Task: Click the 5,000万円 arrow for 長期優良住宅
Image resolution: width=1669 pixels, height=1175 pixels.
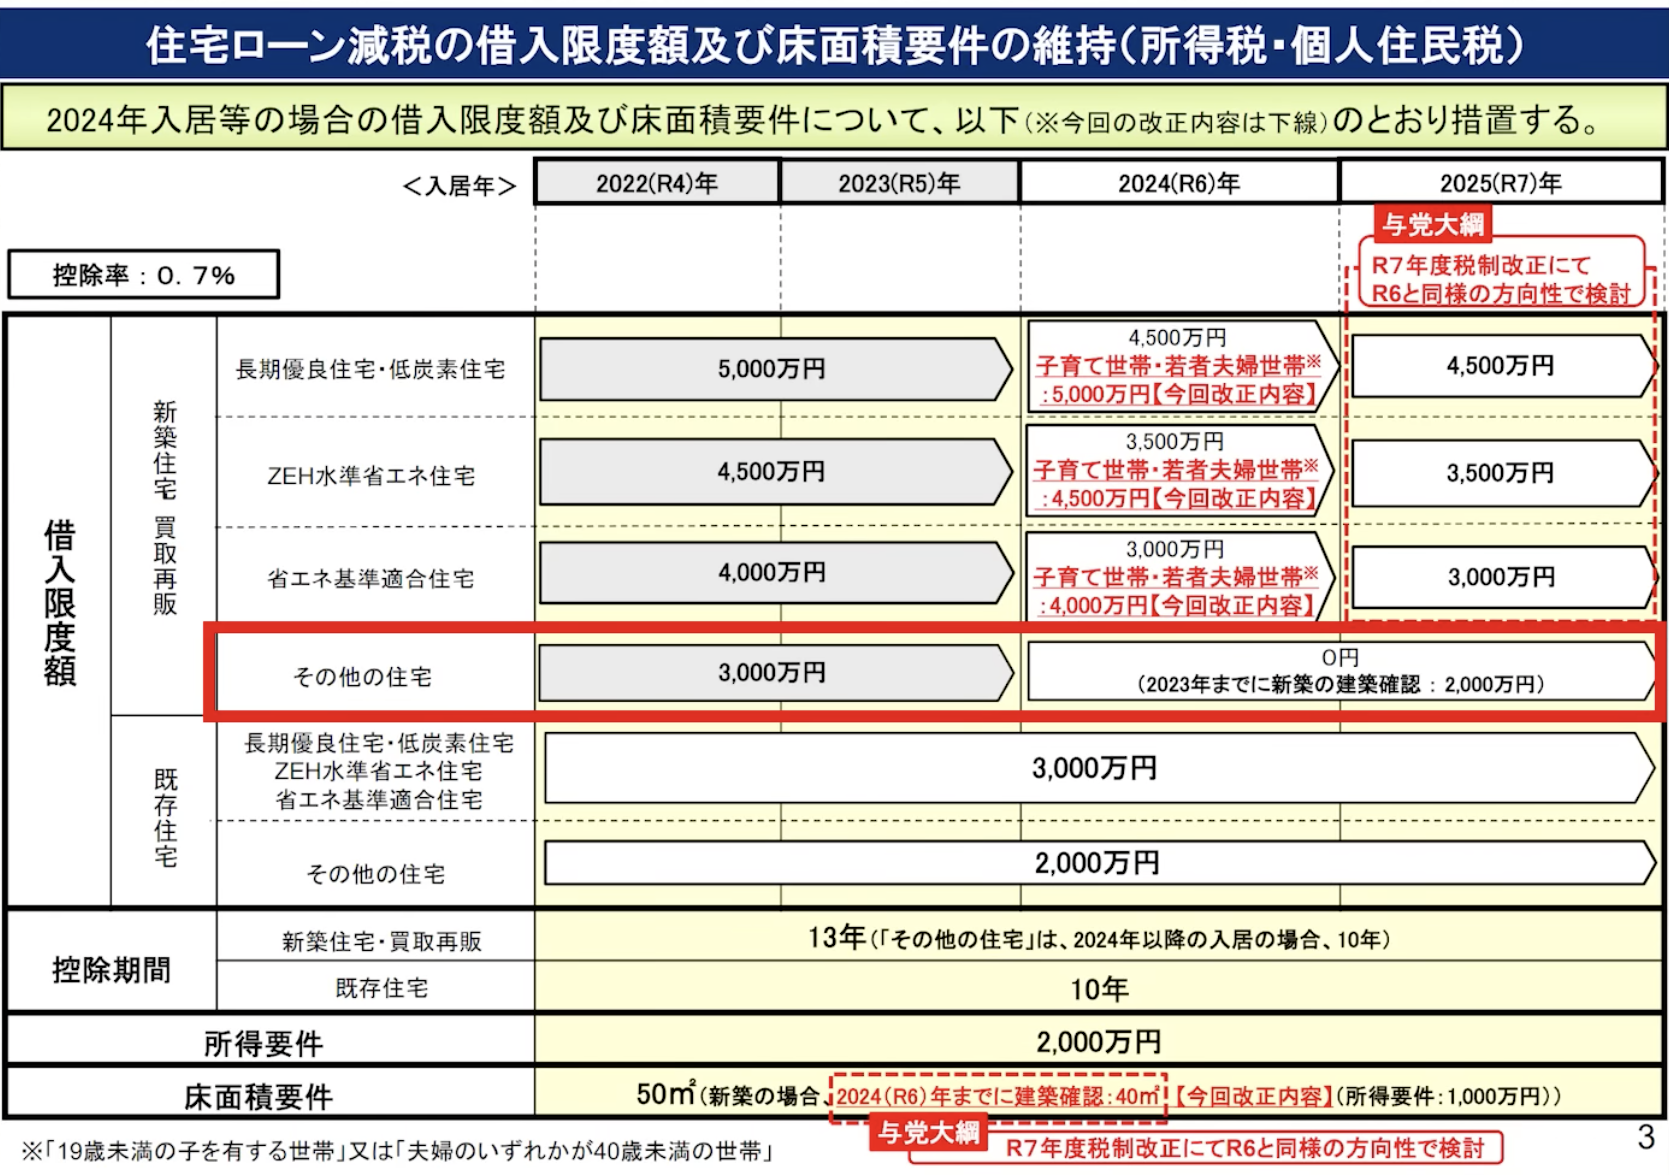Action: 775,369
